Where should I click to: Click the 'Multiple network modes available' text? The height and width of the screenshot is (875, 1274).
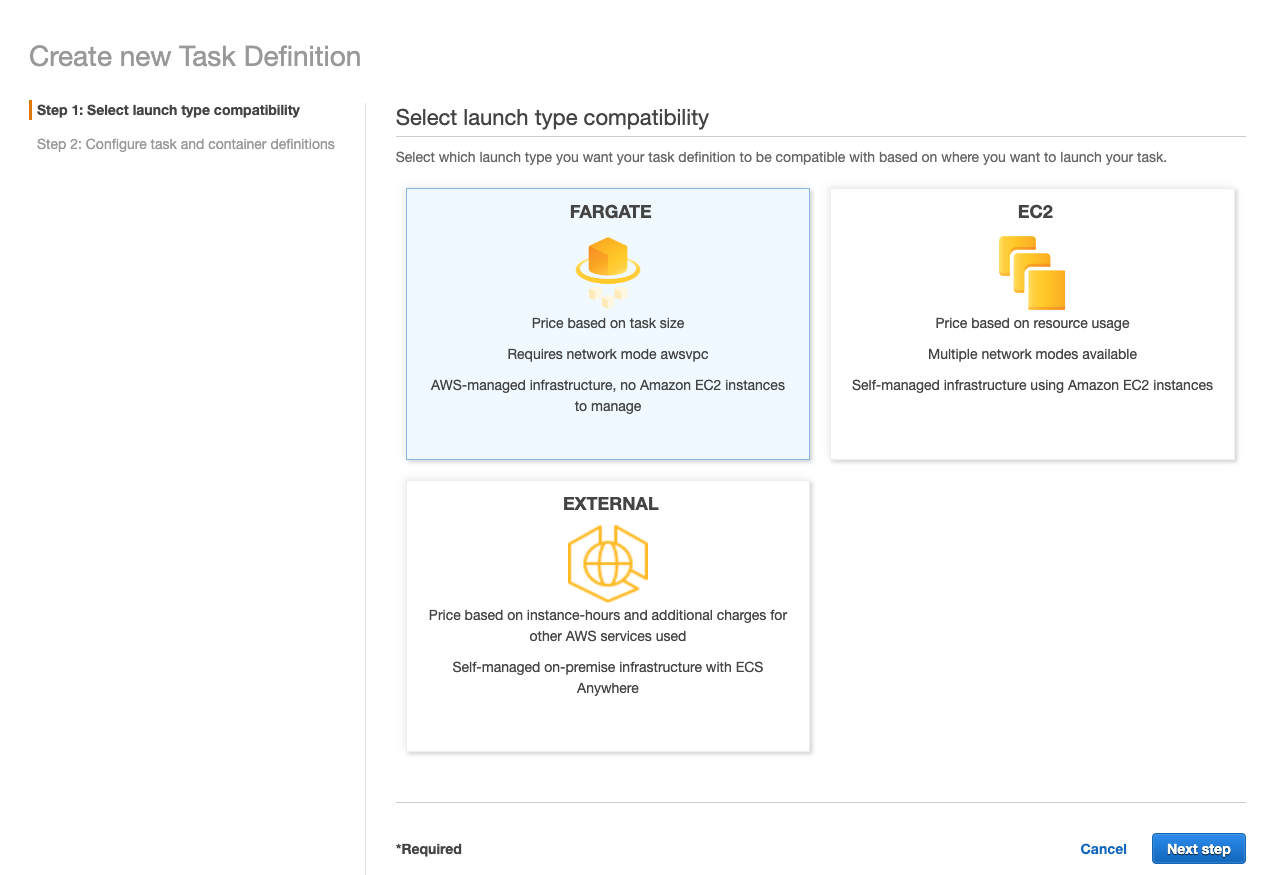(x=1031, y=354)
